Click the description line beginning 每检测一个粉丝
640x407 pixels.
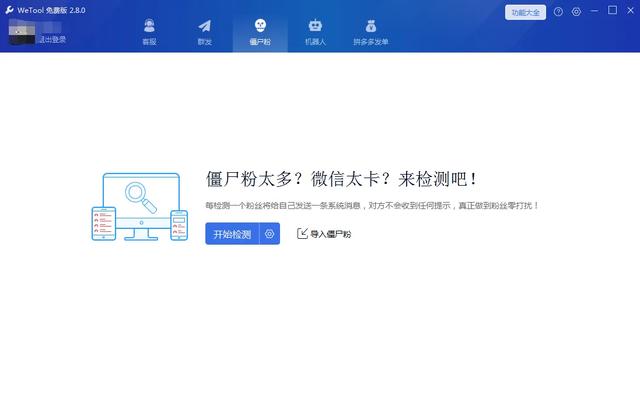click(x=372, y=206)
